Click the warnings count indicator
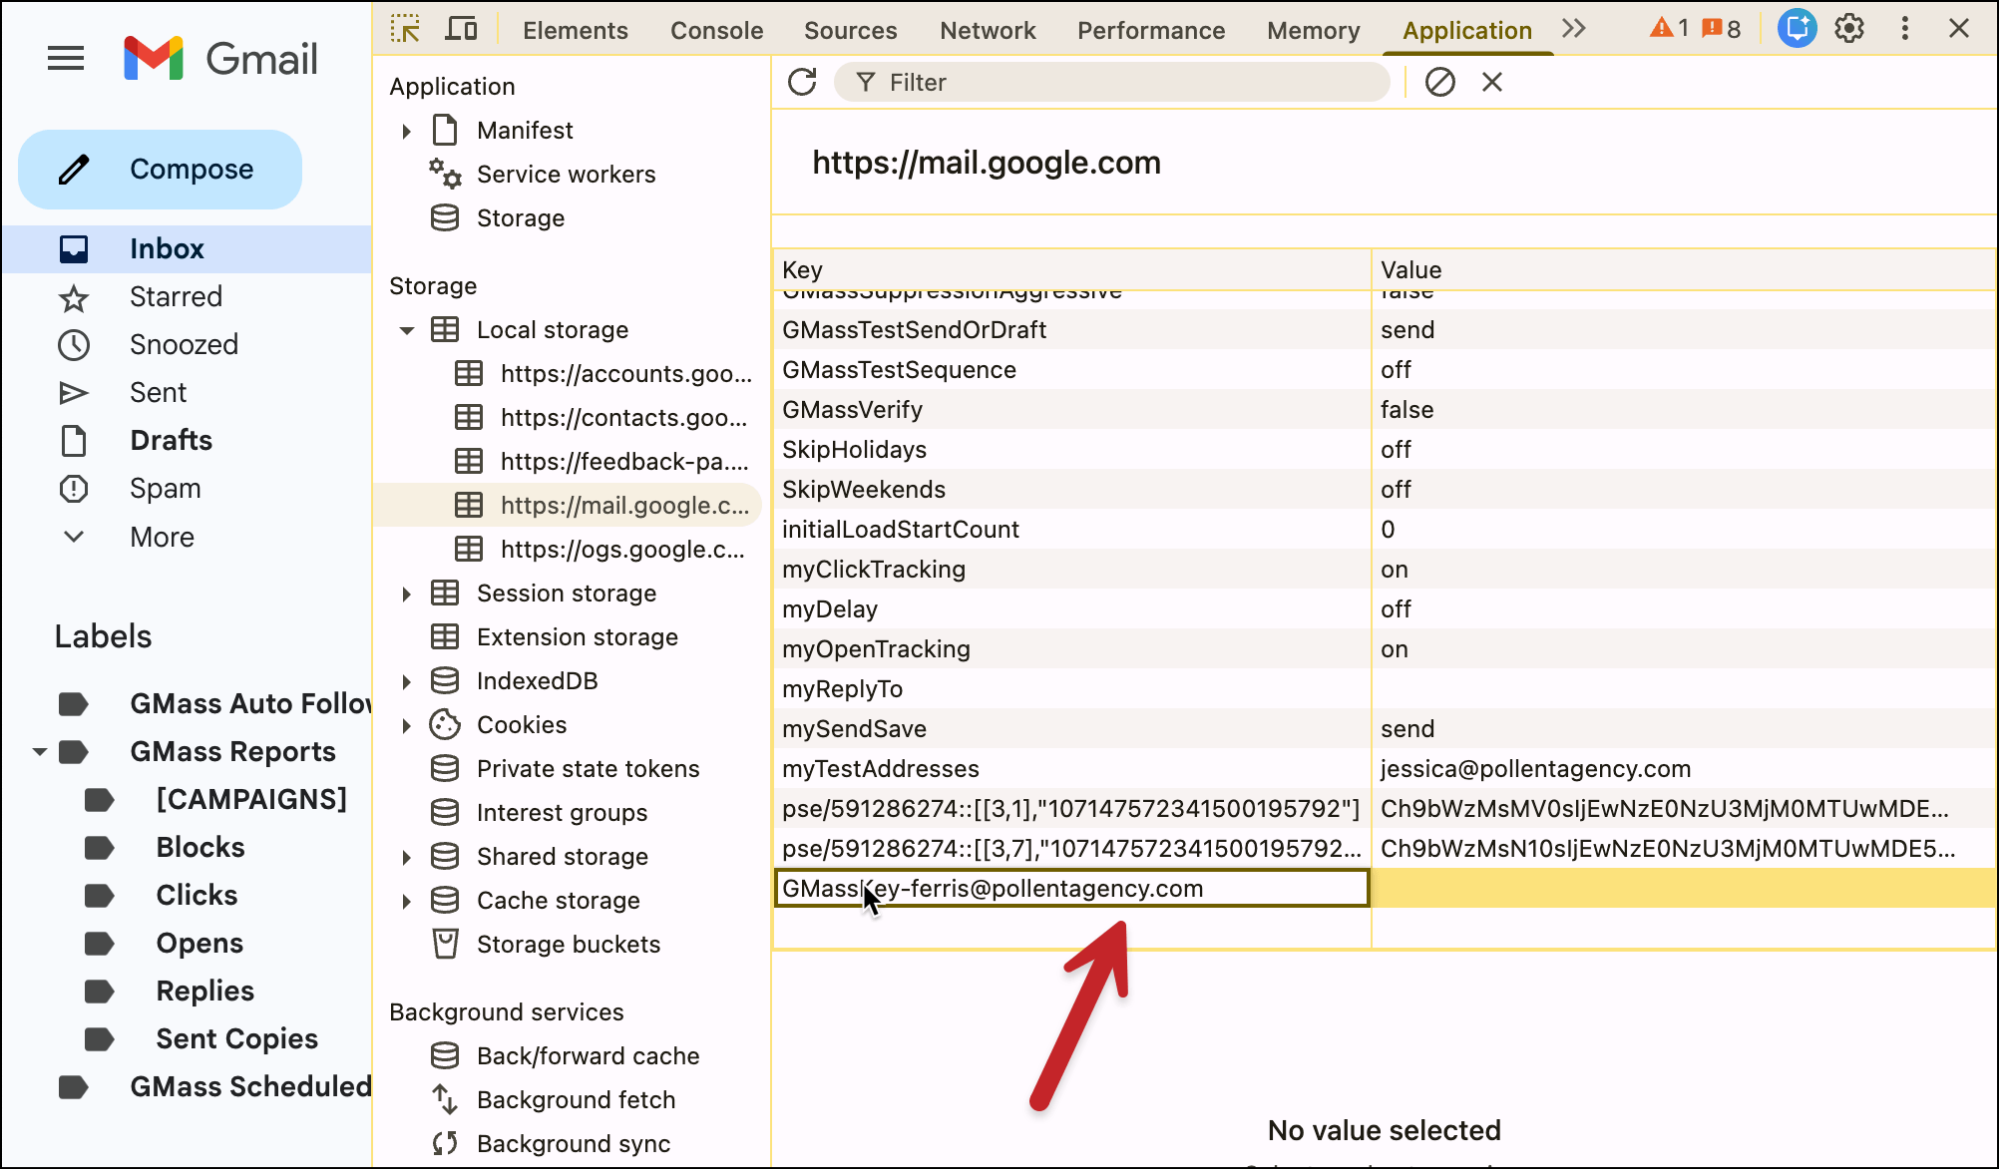The height and width of the screenshot is (1170, 1999). 1669,29
